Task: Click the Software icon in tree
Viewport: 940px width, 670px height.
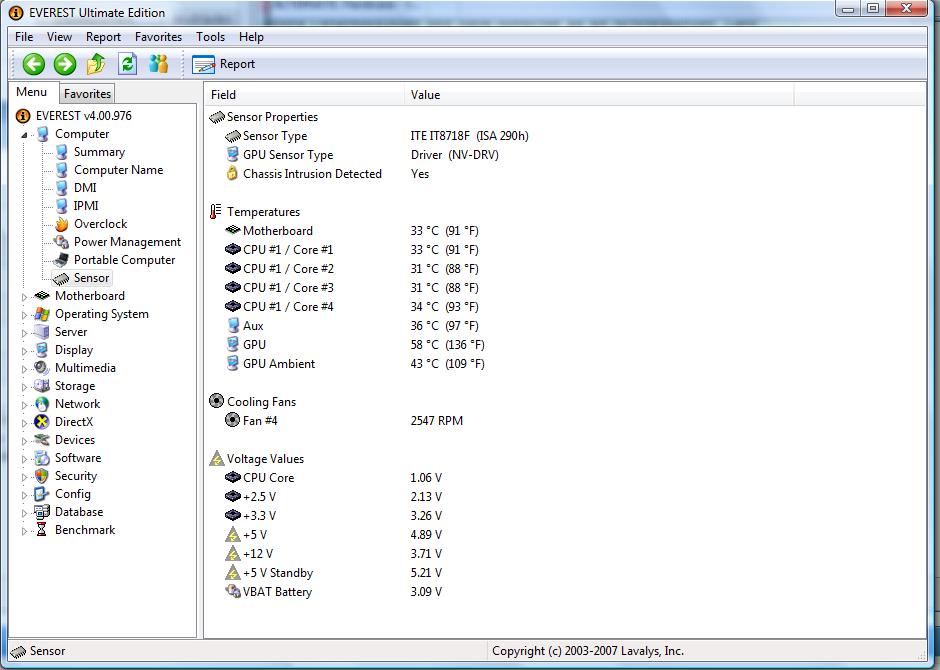Action: coord(41,458)
